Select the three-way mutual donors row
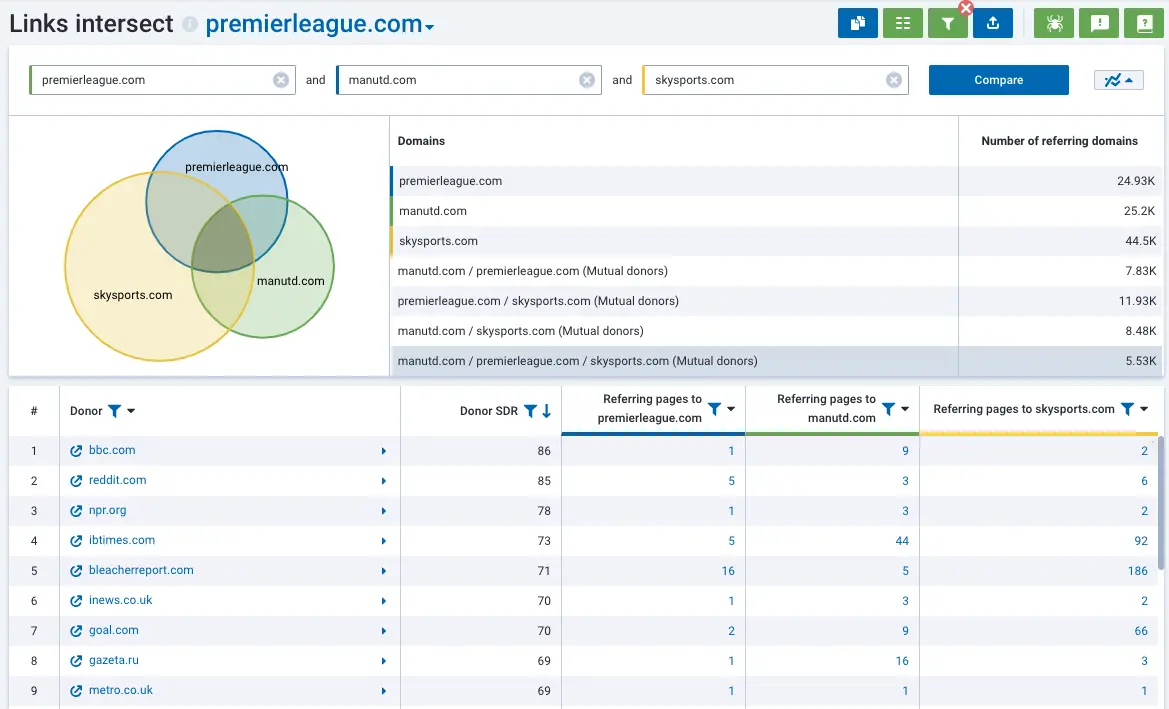The height and width of the screenshot is (709, 1169). tap(674, 361)
